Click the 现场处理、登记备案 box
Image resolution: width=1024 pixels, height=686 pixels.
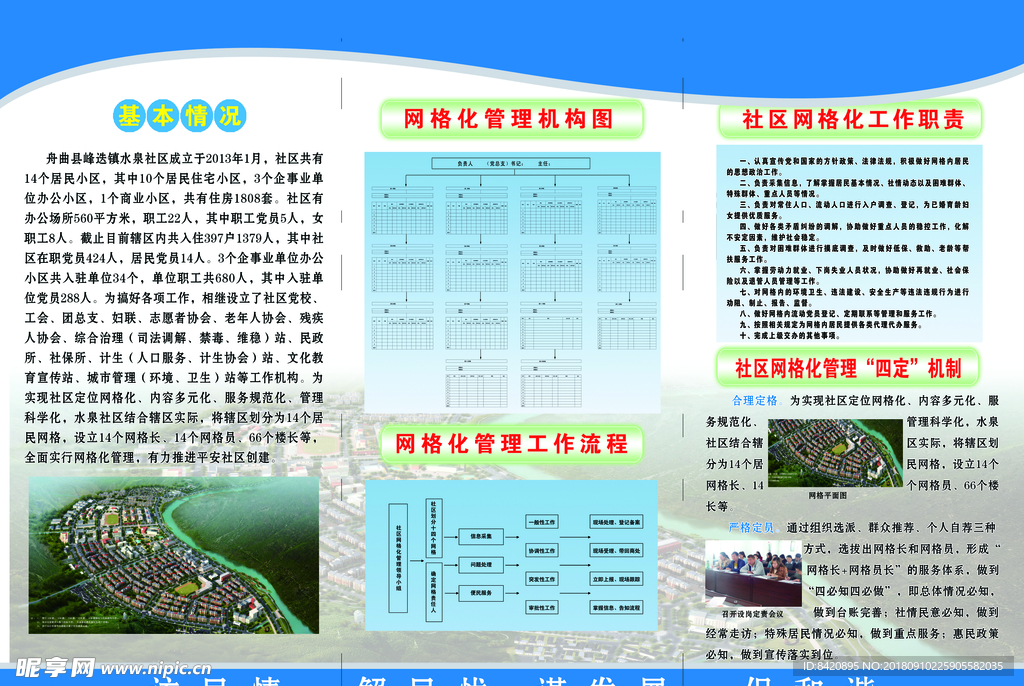point(616,522)
